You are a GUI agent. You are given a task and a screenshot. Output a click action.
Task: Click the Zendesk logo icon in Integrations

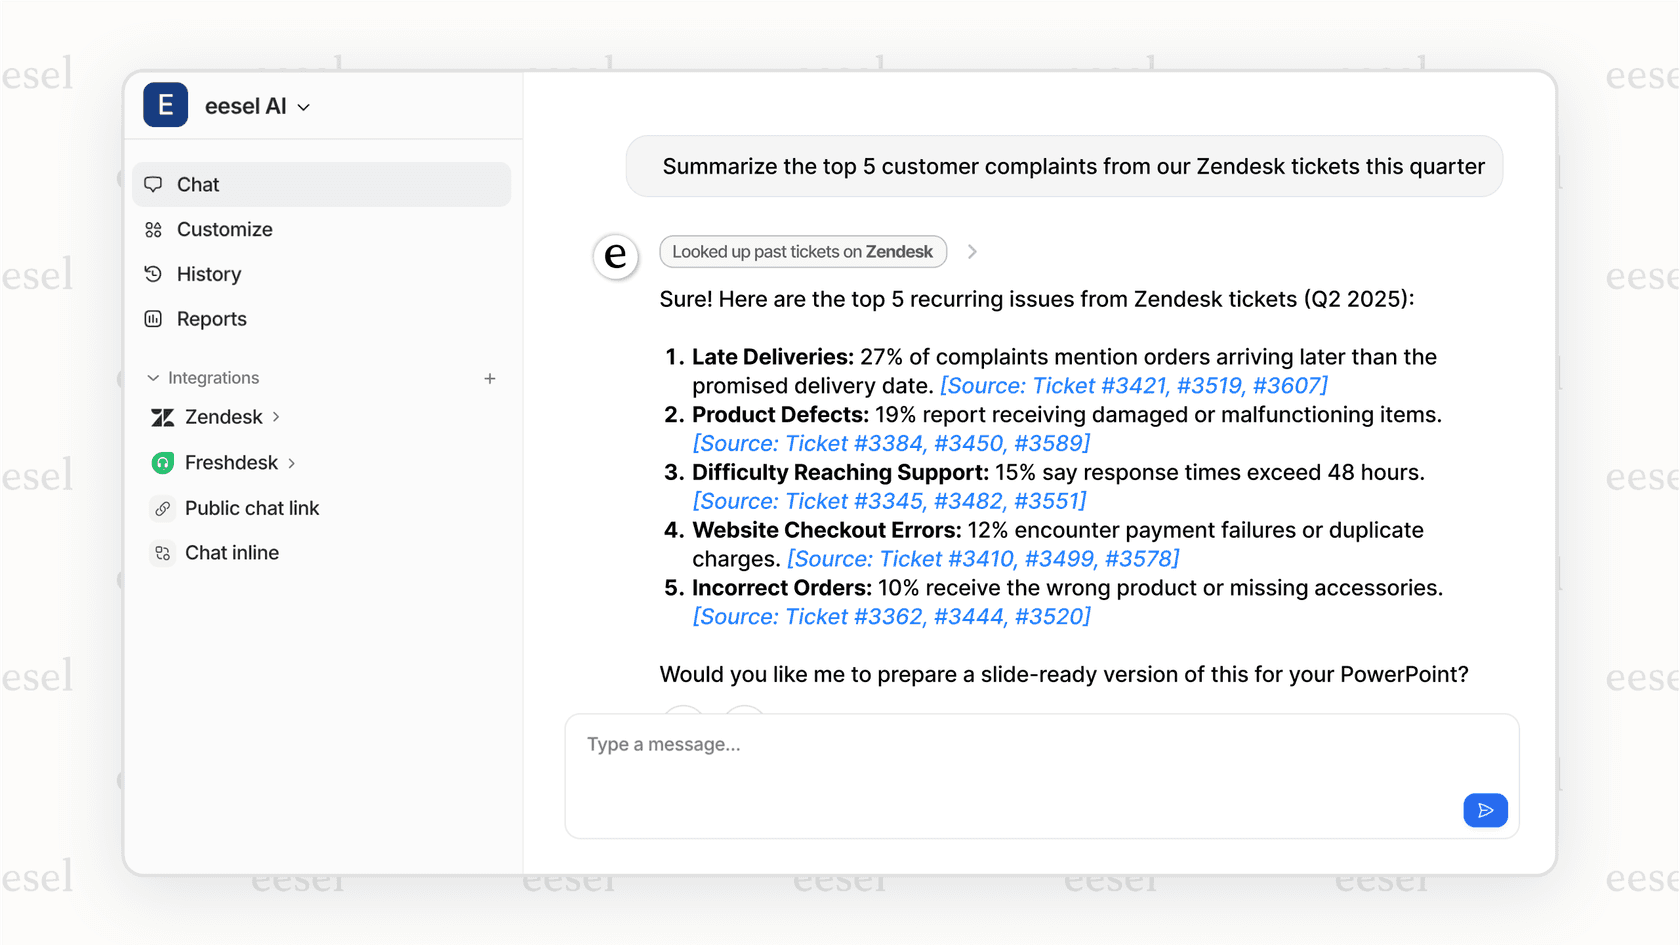162,417
